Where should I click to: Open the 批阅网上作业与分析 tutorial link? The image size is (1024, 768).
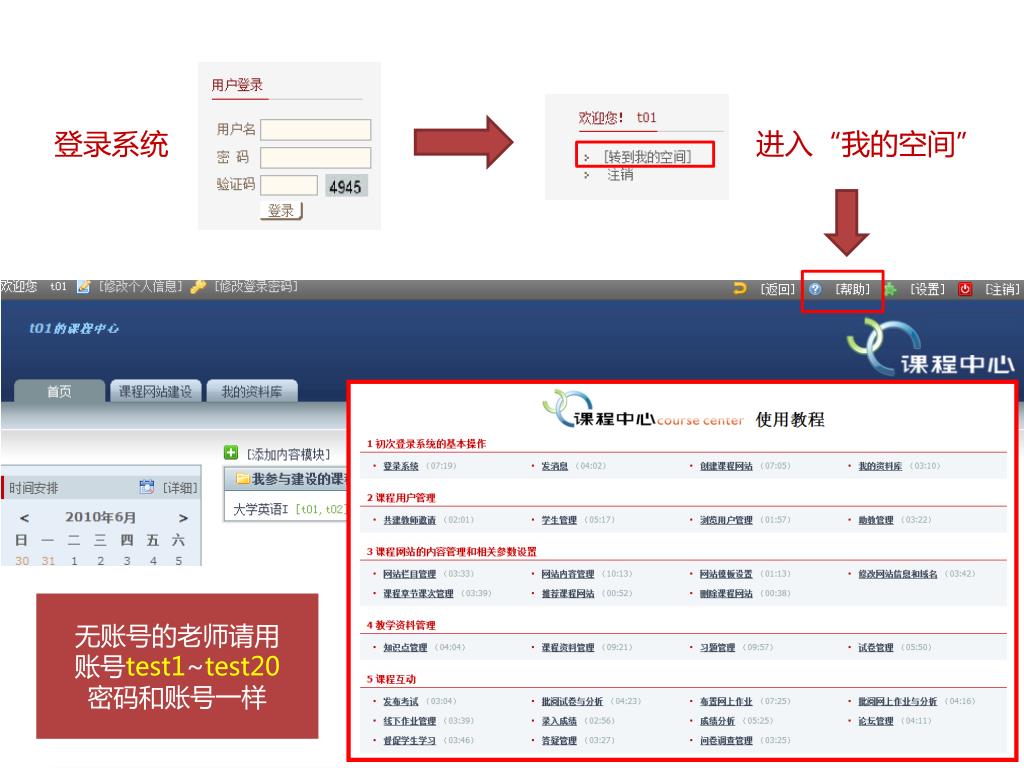897,701
